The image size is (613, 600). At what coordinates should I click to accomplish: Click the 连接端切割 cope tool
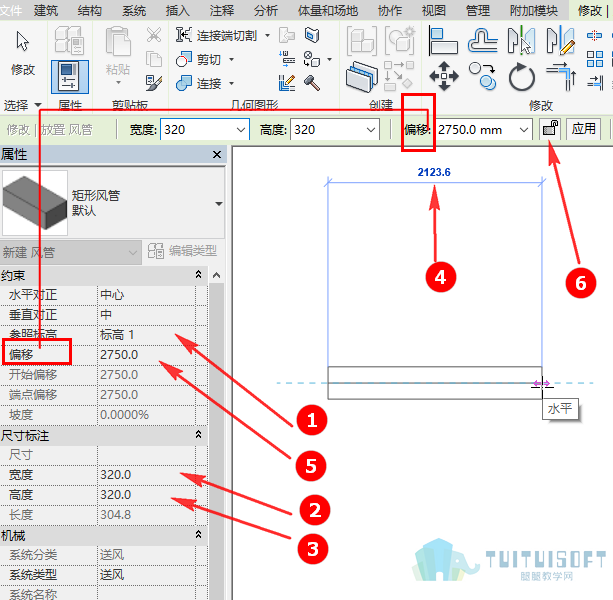click(216, 35)
